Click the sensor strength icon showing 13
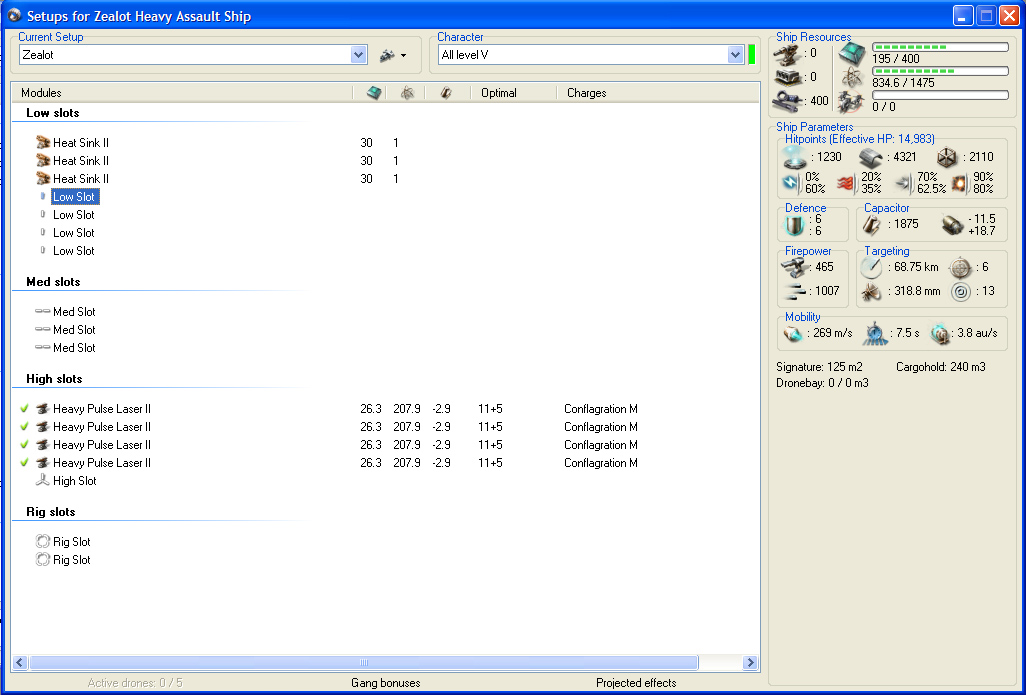The image size is (1026, 695). point(961,291)
